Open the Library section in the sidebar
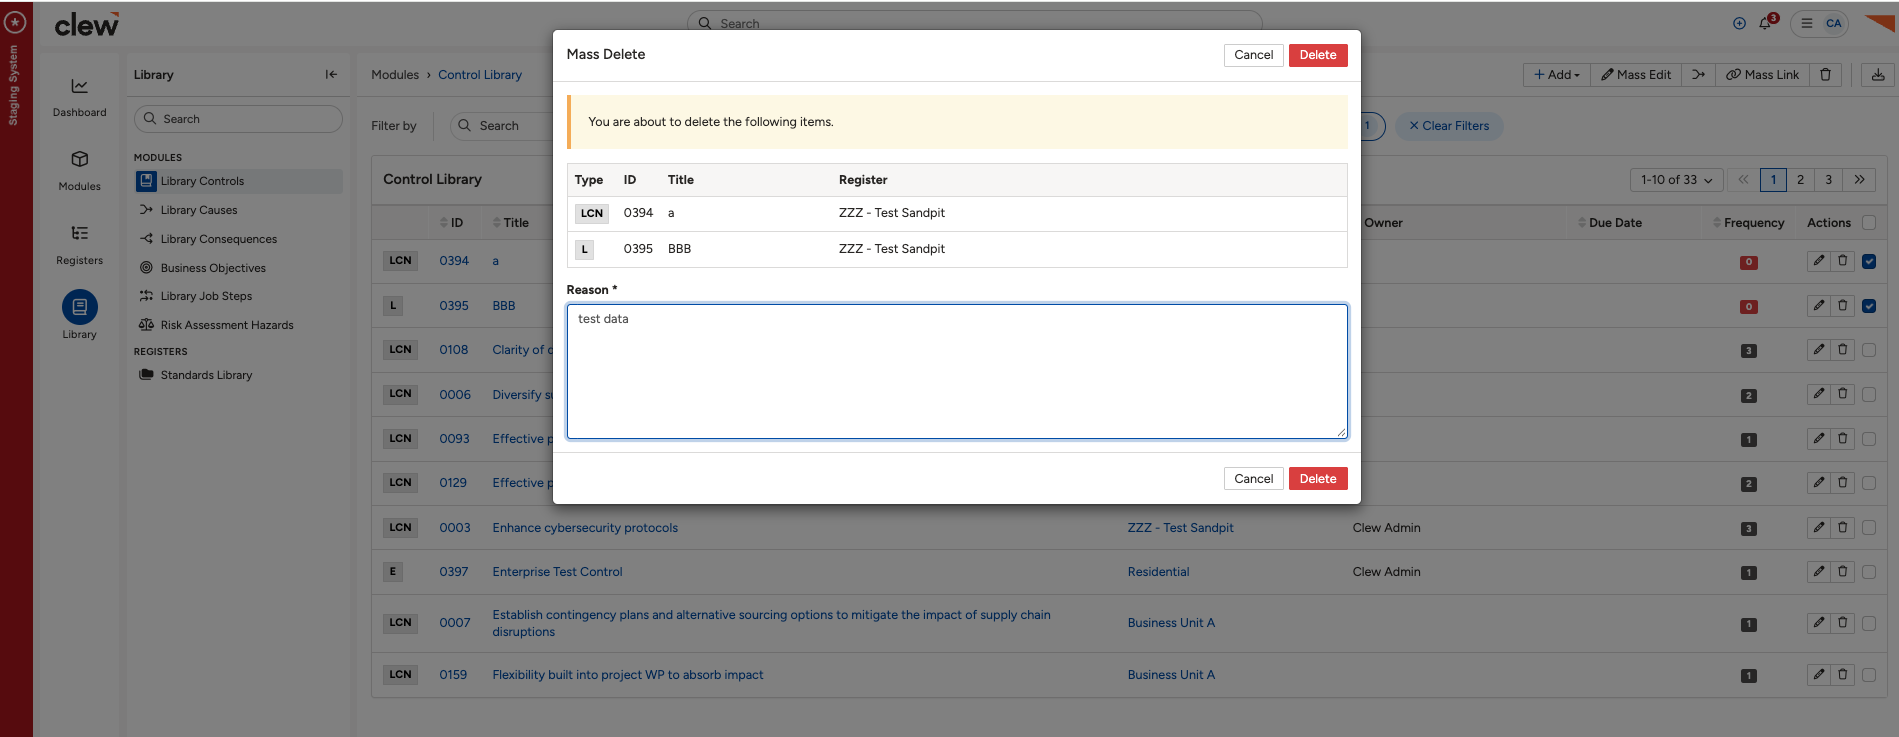This screenshot has width=1899, height=737. click(x=79, y=315)
